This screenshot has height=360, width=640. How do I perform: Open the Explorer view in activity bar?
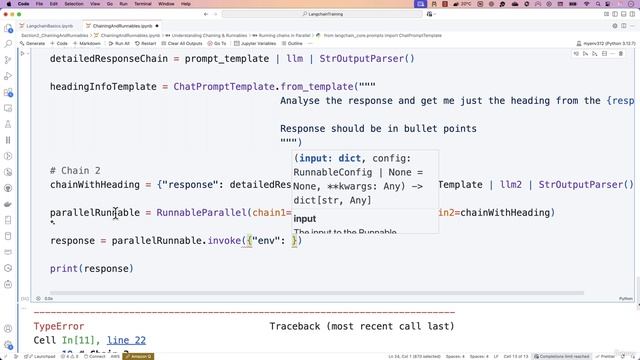(8, 28)
